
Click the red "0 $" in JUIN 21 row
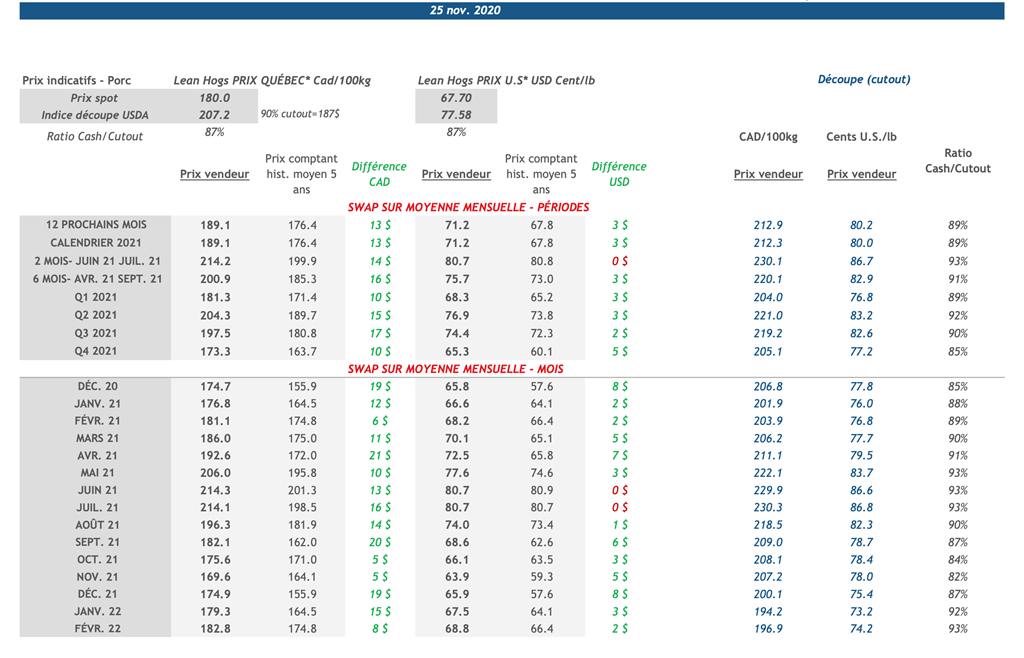tap(619, 490)
